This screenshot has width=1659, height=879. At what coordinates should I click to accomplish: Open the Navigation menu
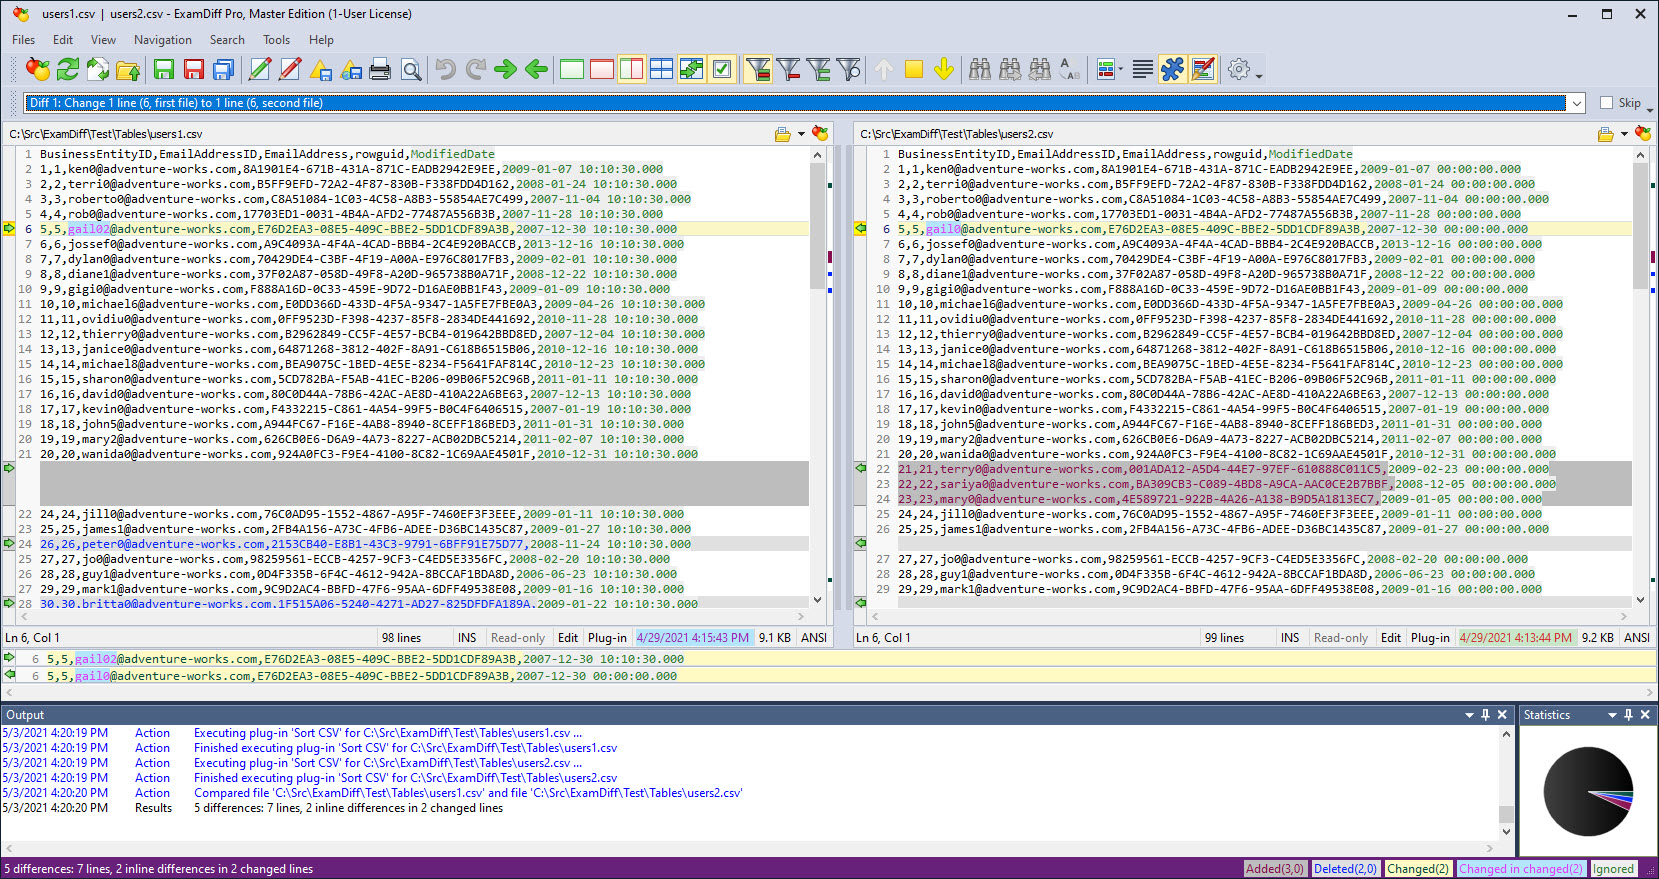point(163,40)
